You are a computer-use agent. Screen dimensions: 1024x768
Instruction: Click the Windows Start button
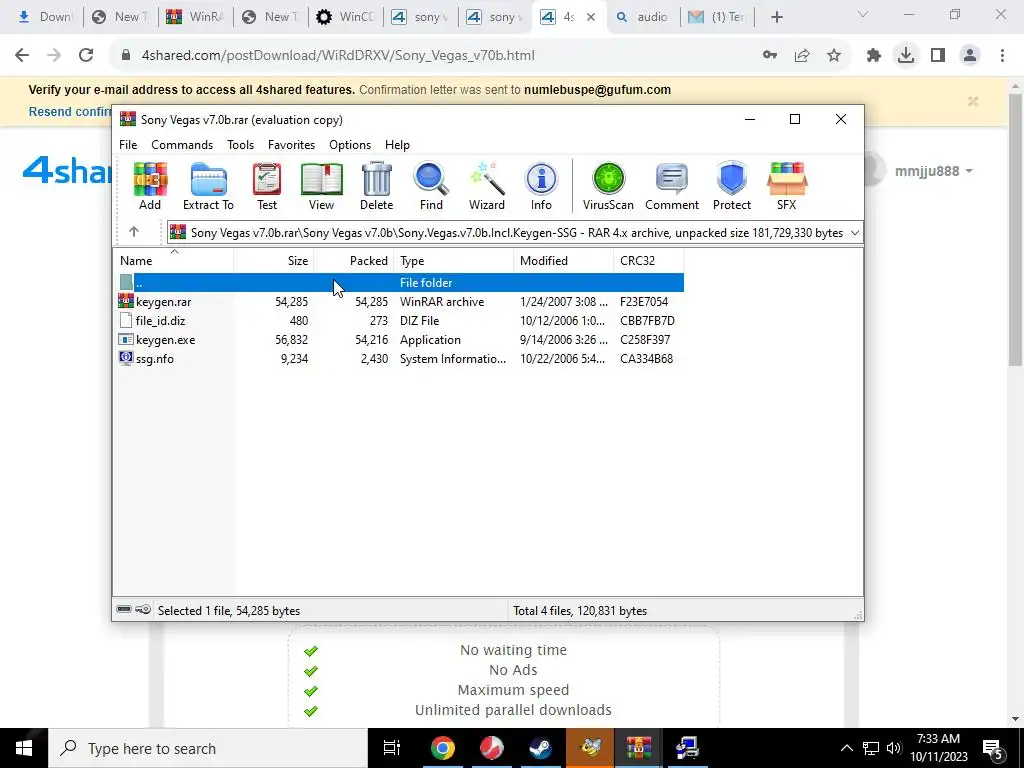click(24, 748)
